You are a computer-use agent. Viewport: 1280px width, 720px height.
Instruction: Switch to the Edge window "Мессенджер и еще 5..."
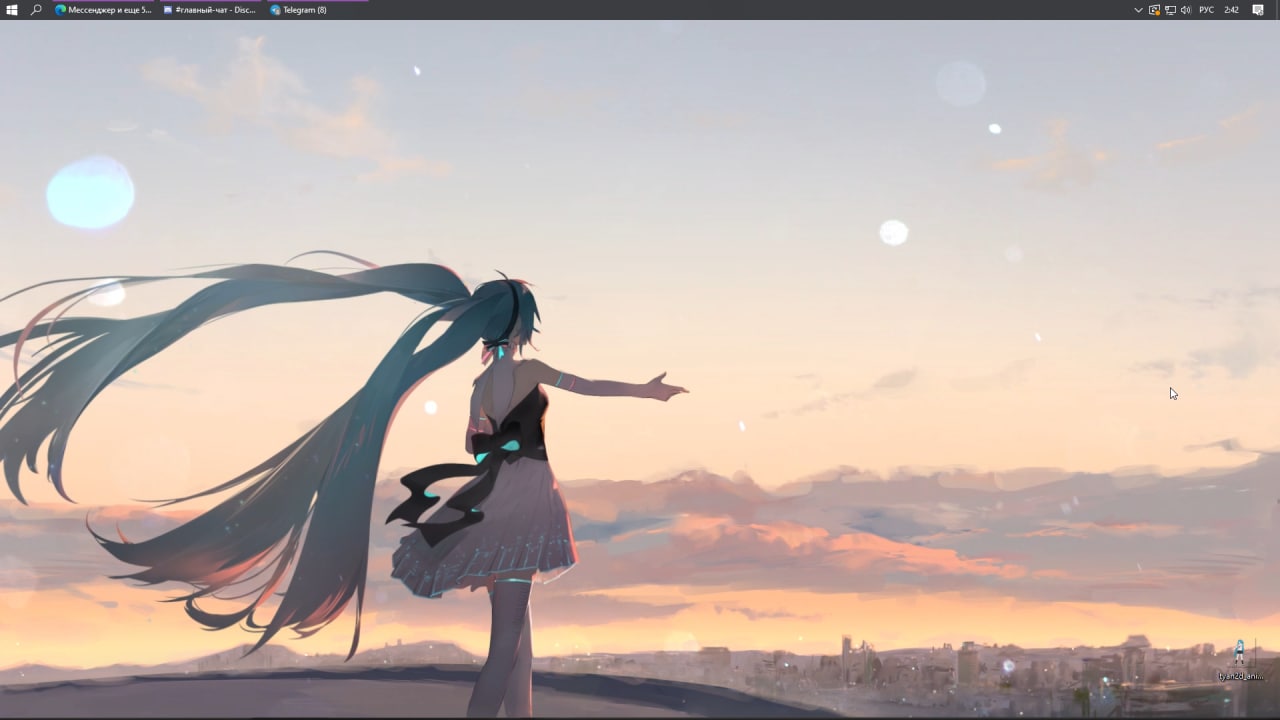102,10
